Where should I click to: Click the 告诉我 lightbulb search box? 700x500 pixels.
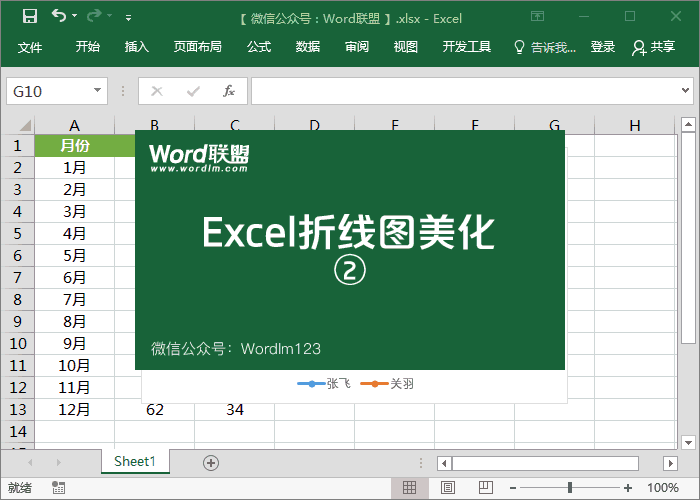(546, 47)
